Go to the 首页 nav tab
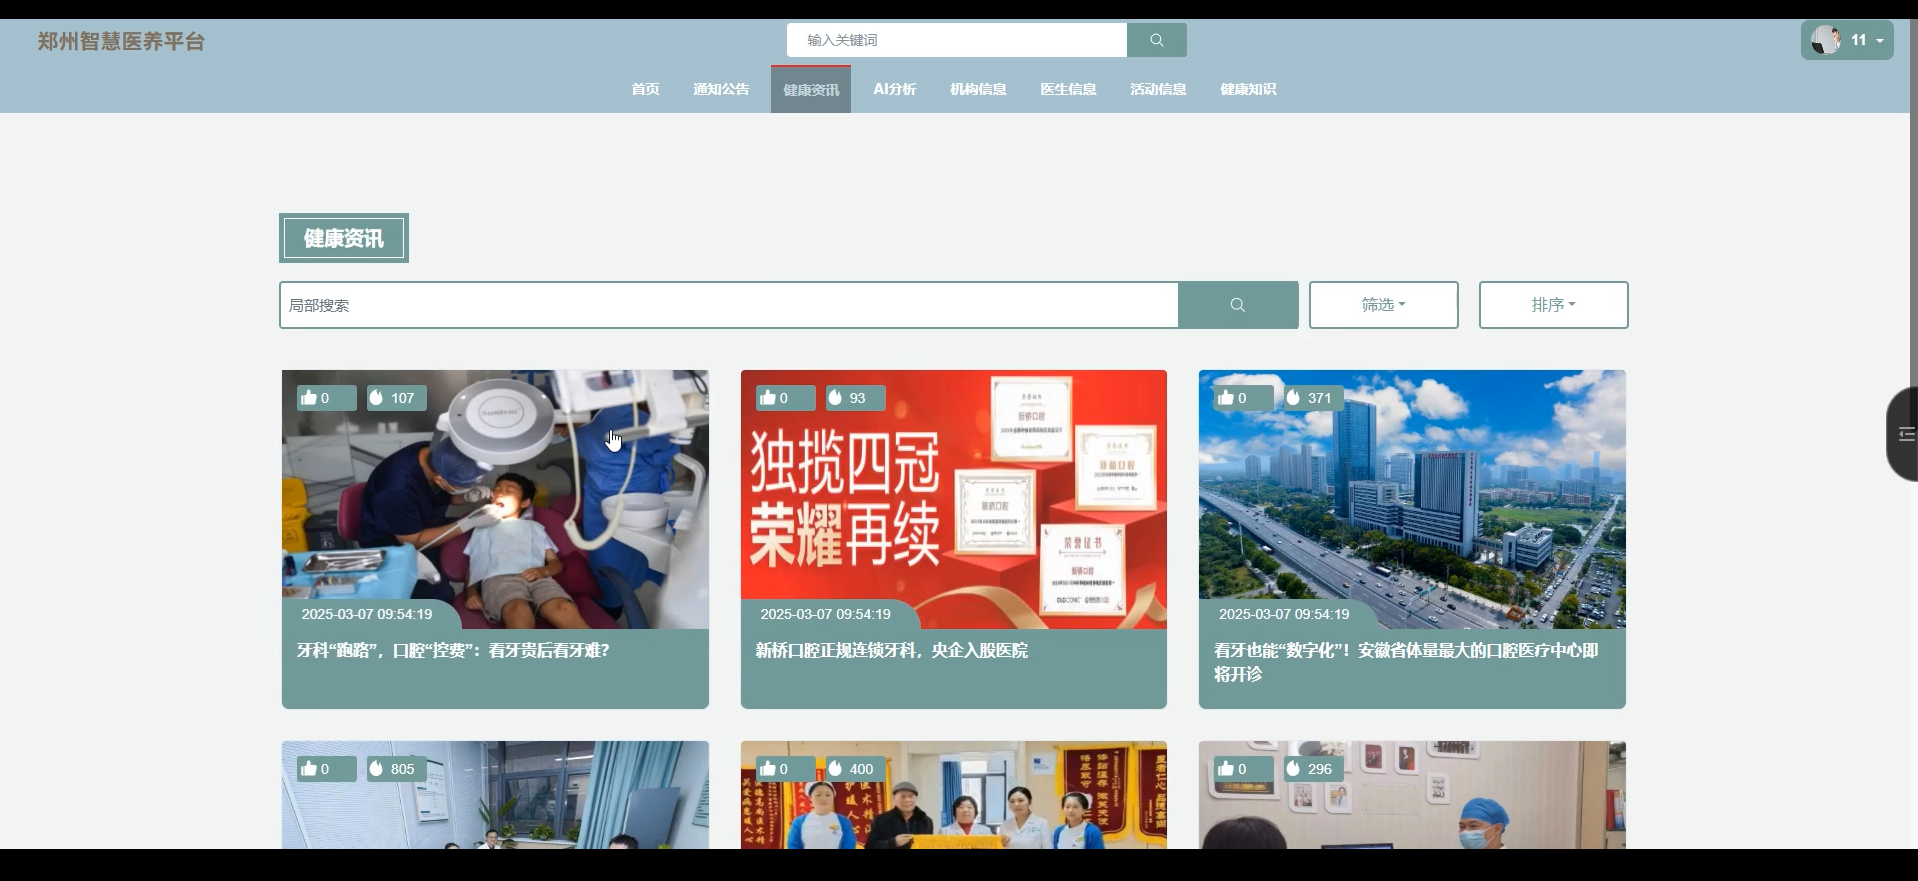 645,89
